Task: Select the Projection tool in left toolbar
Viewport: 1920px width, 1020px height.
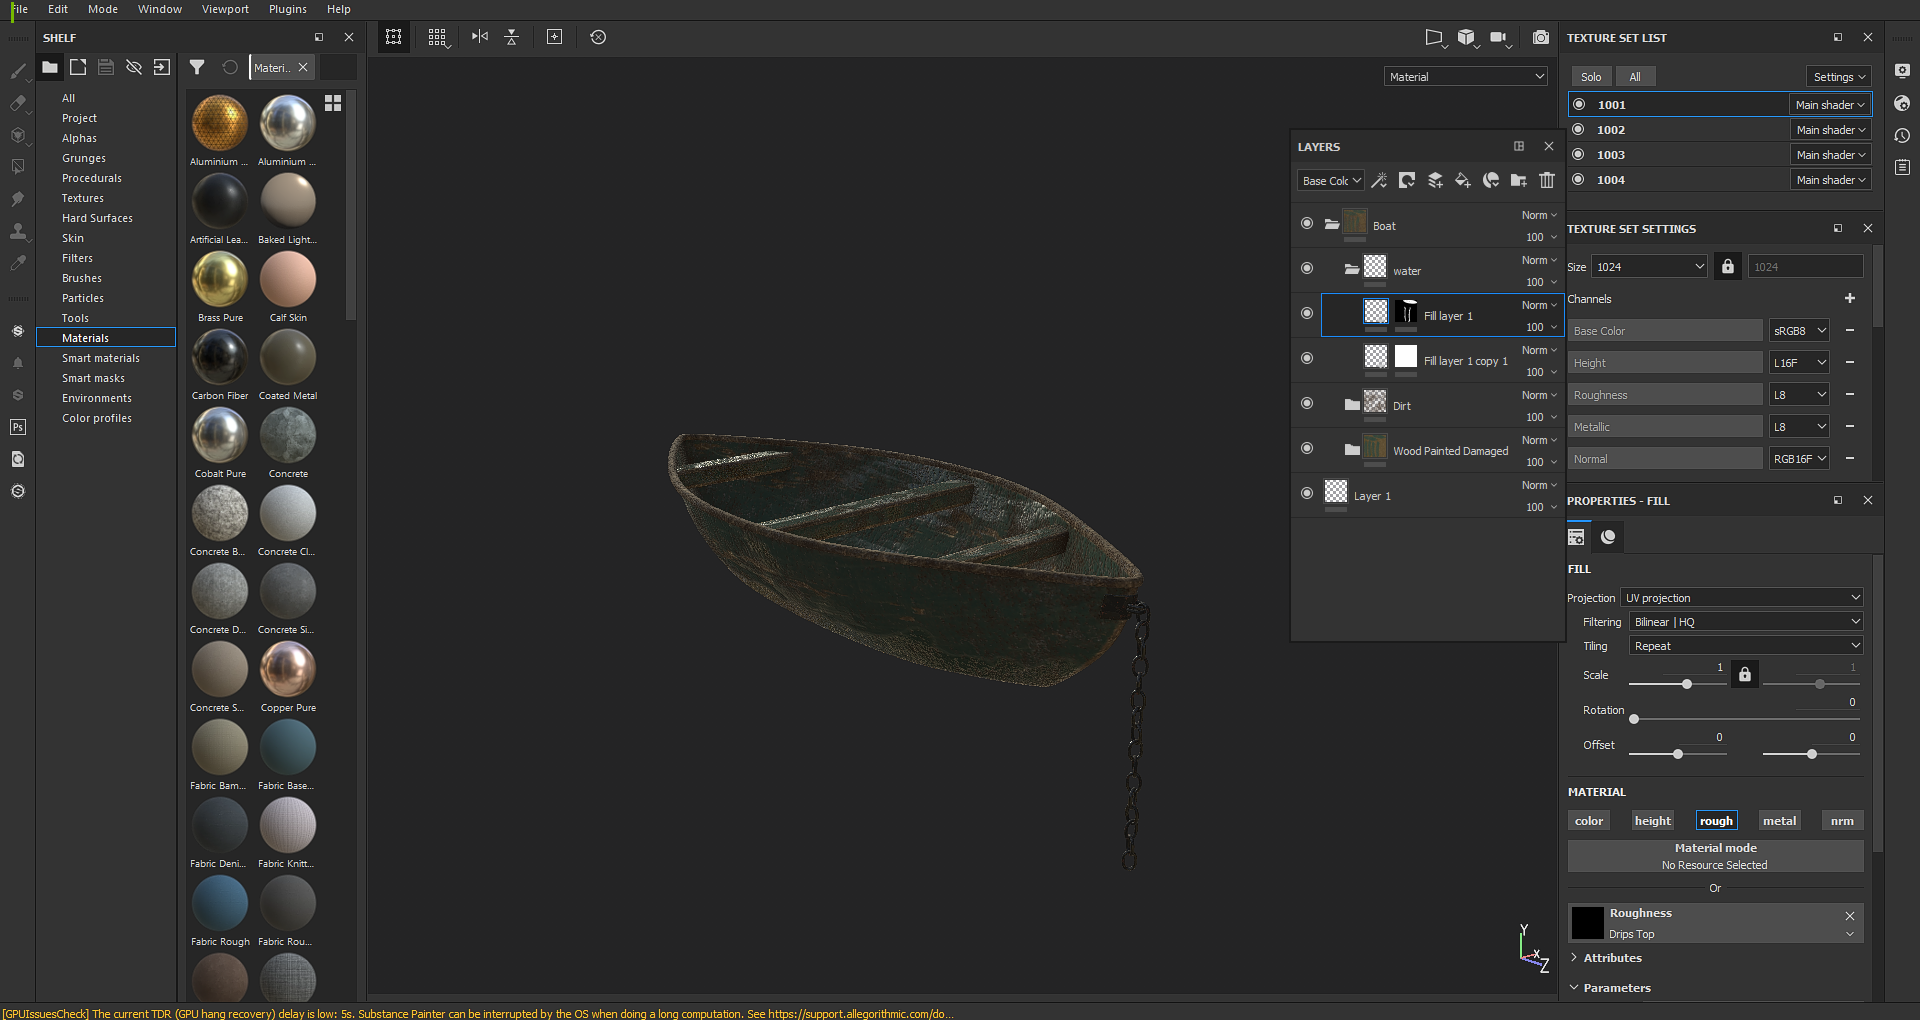Action: pos(18,135)
